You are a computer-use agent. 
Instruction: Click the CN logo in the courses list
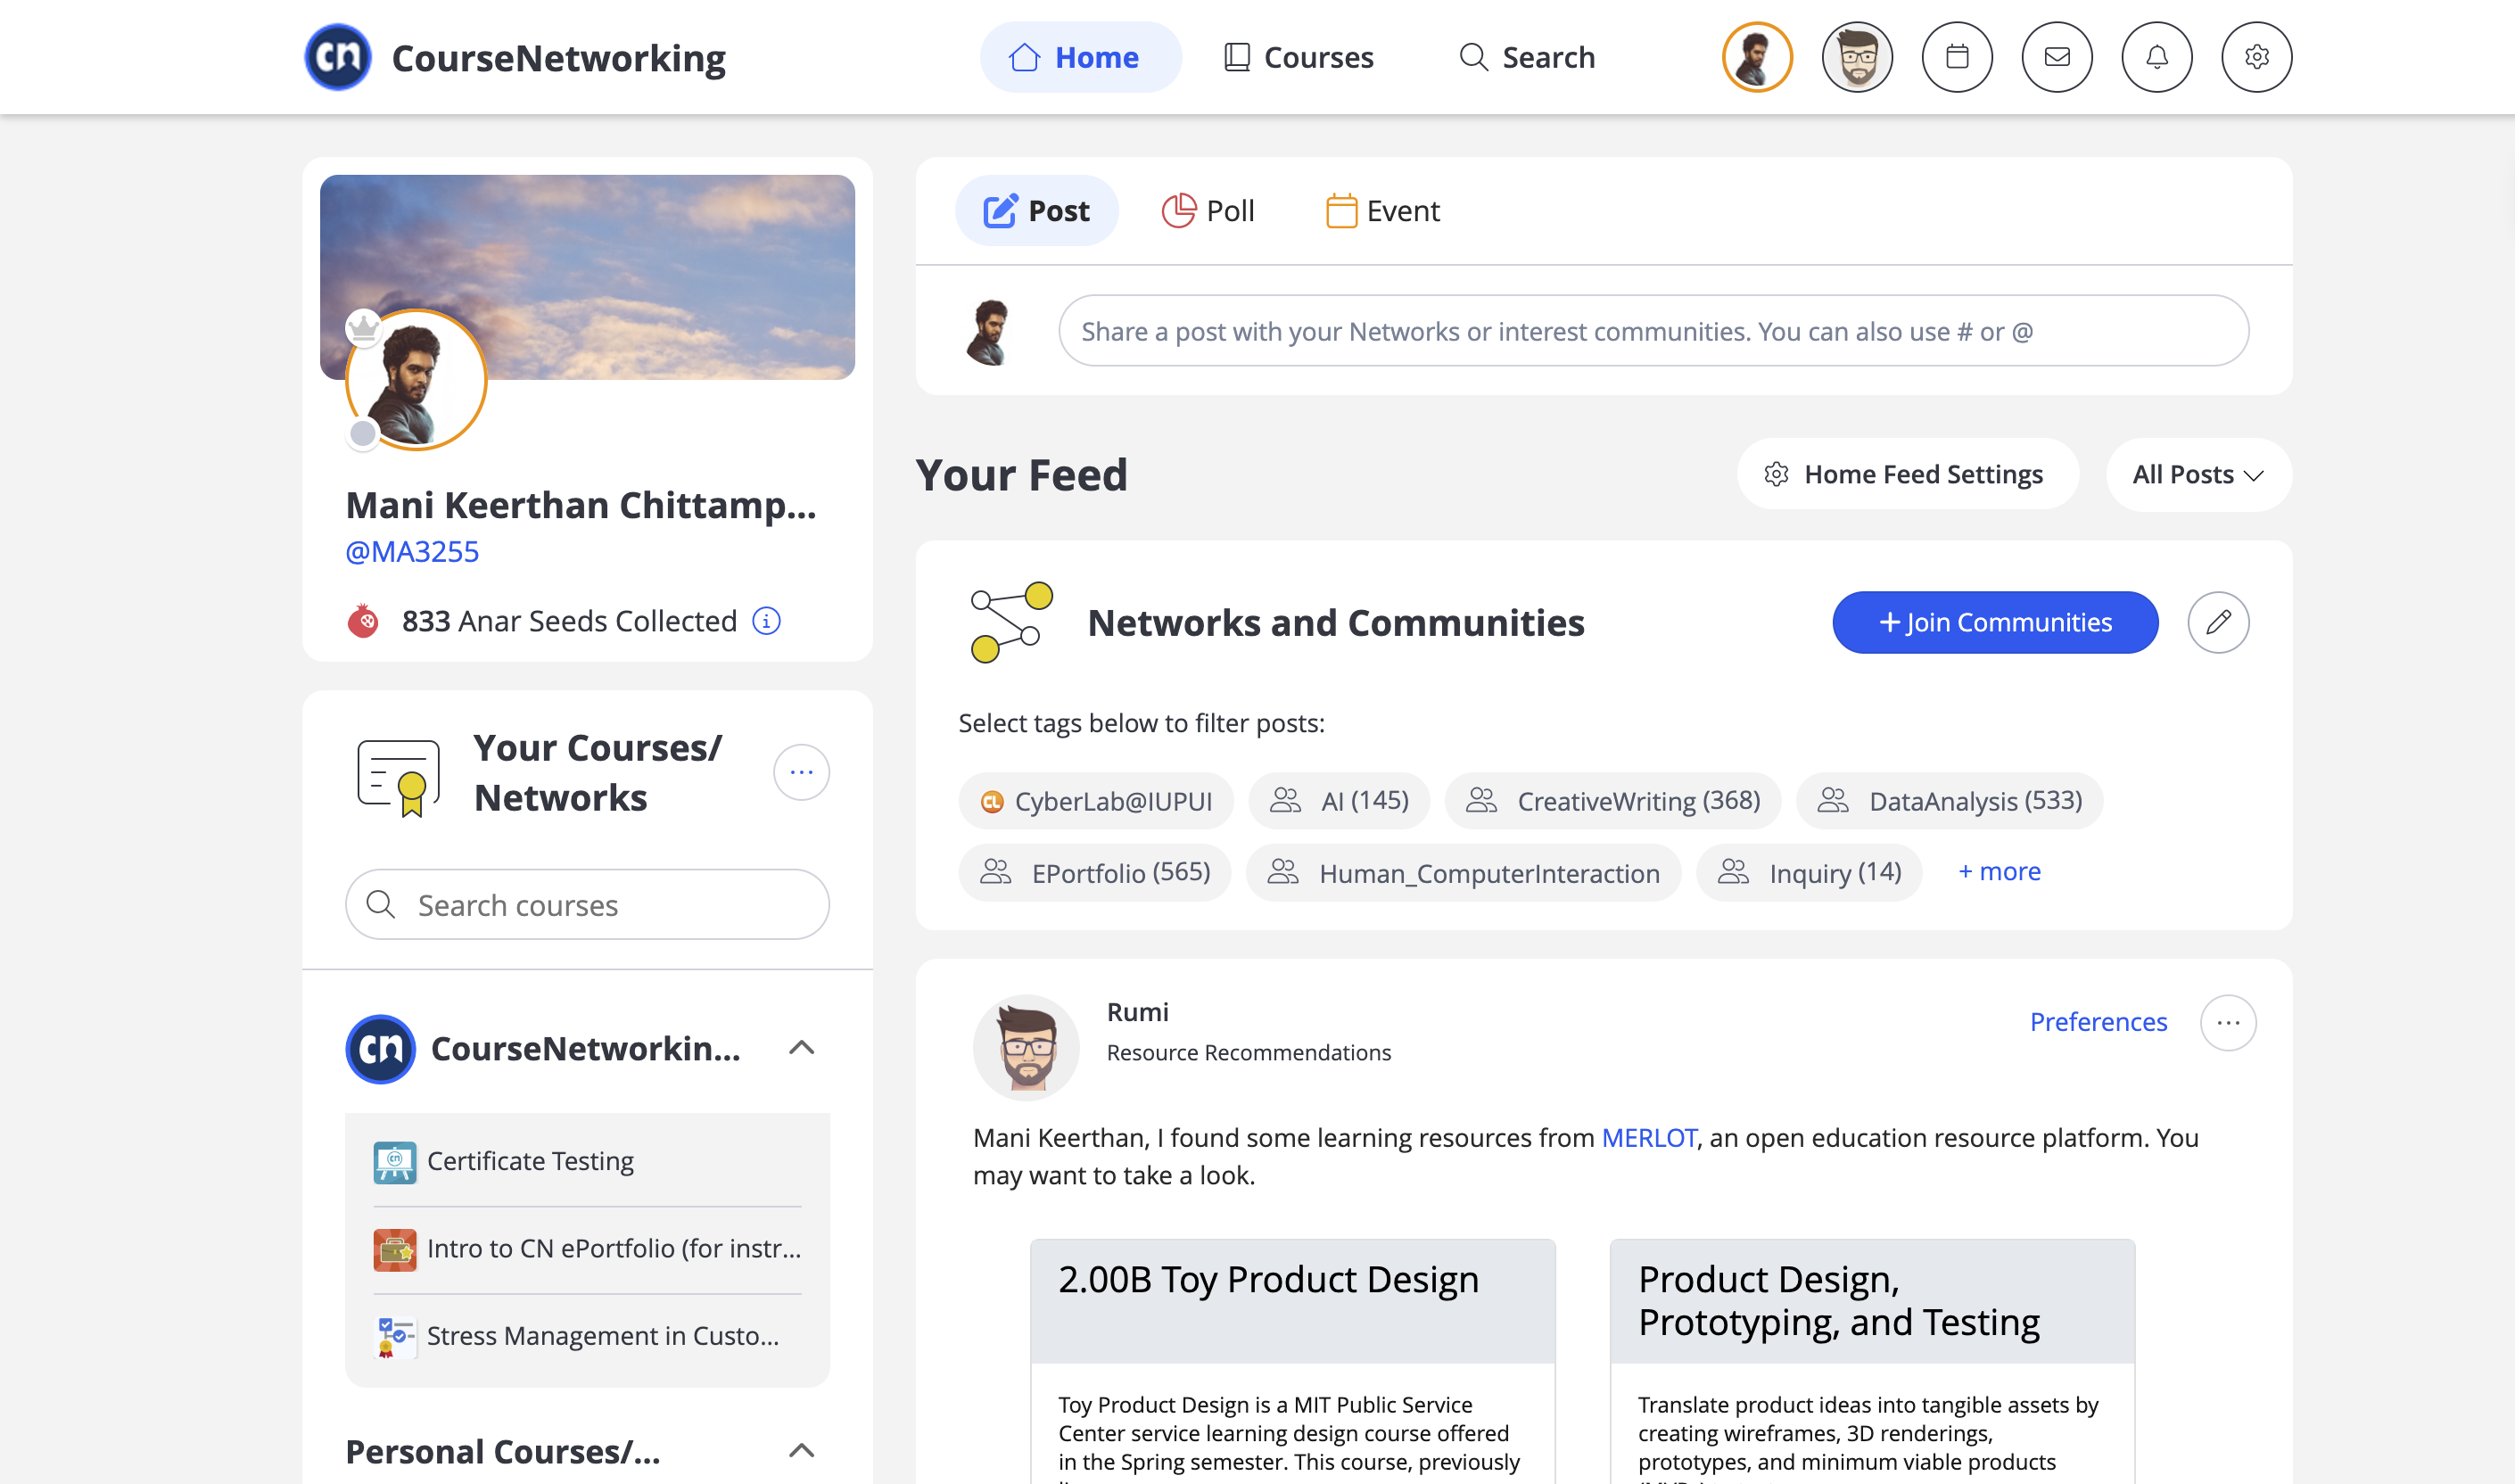[380, 1049]
